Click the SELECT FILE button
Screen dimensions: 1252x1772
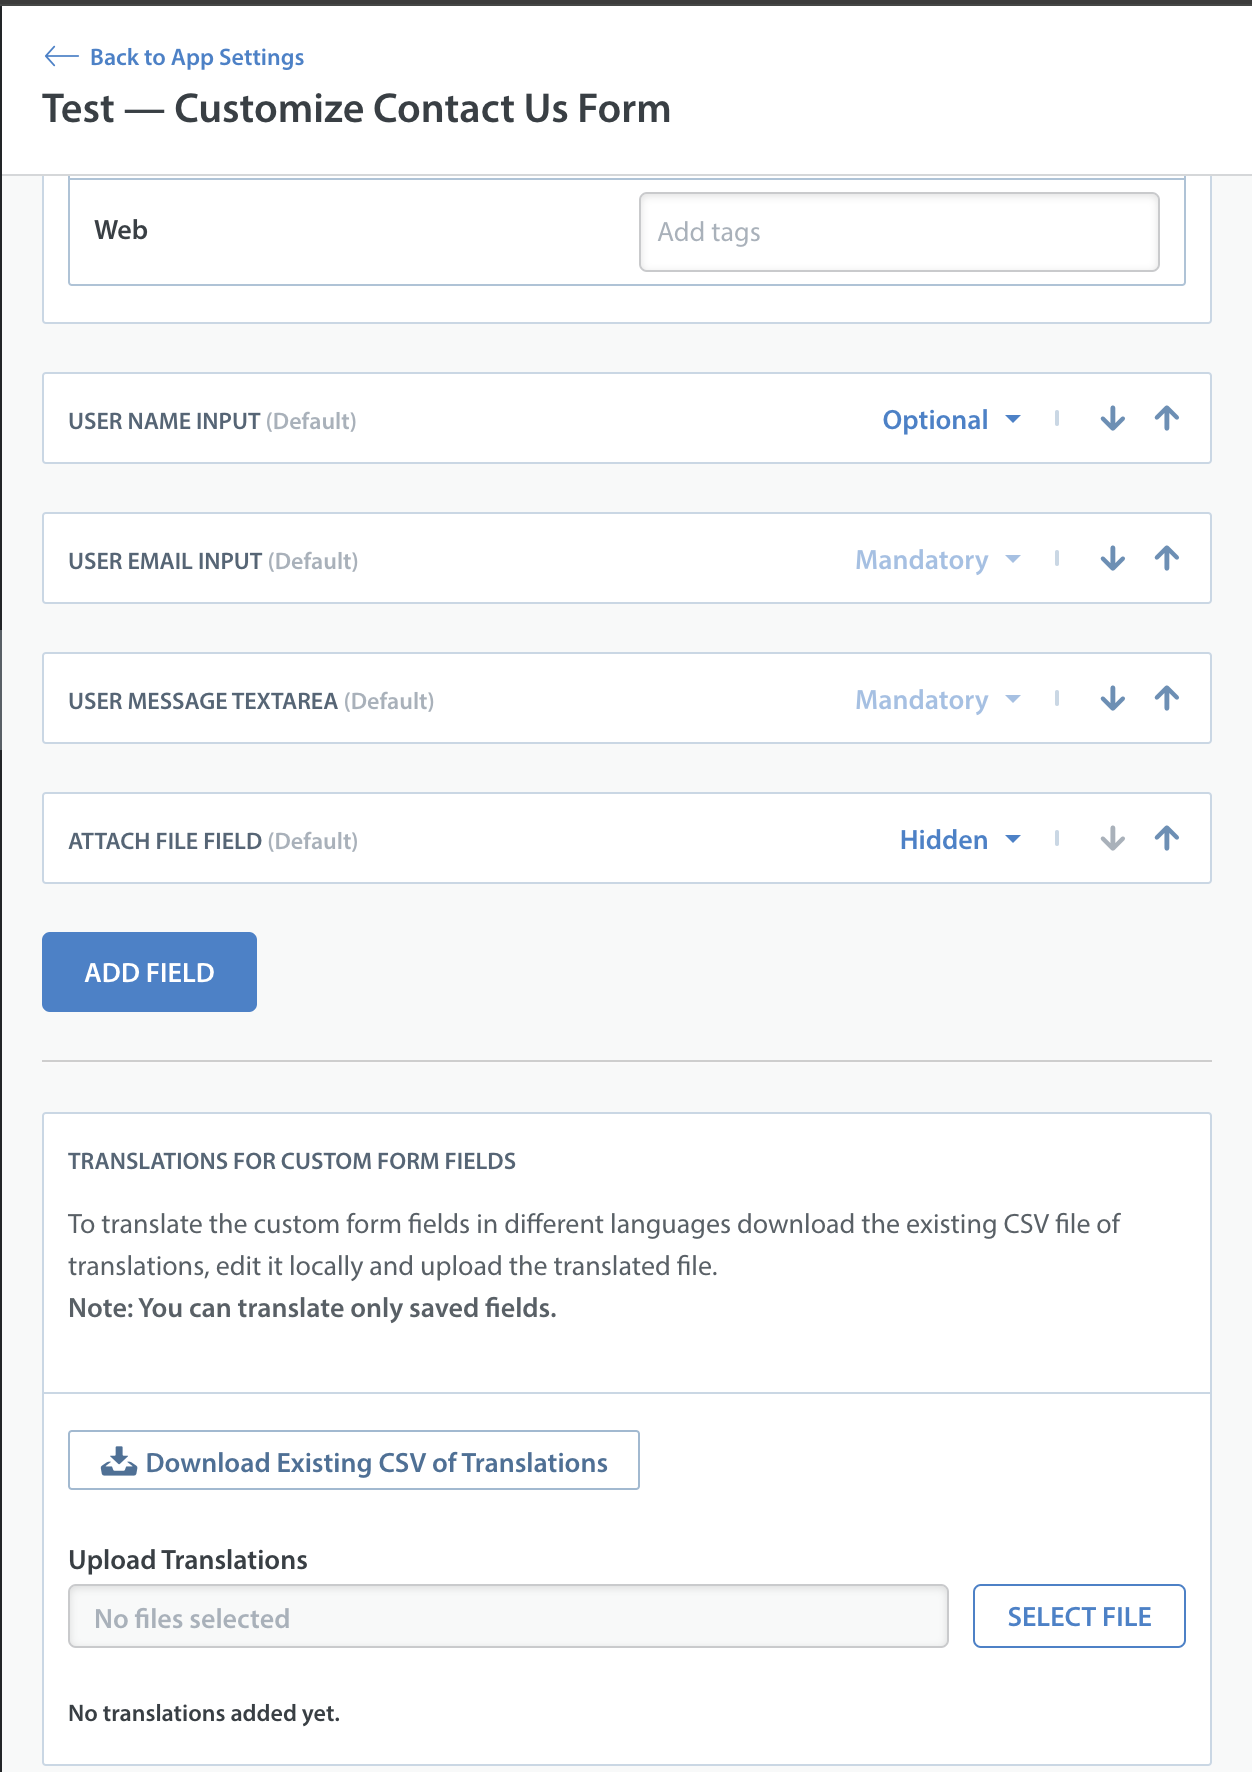1079,1616
